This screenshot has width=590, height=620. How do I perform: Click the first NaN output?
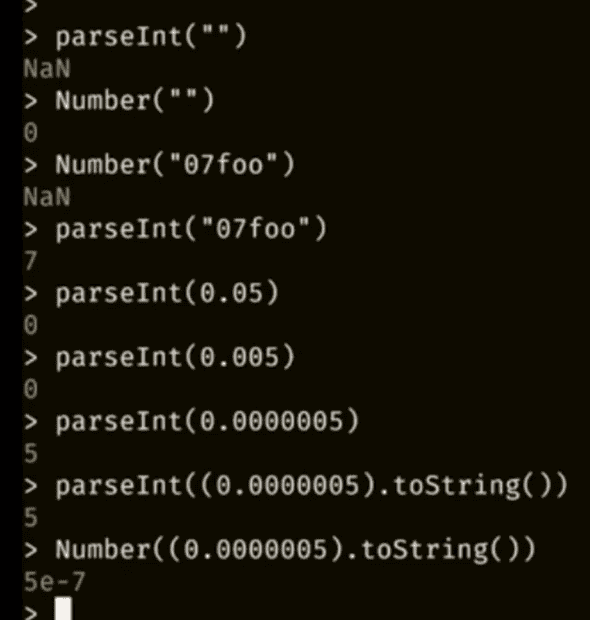(47, 69)
